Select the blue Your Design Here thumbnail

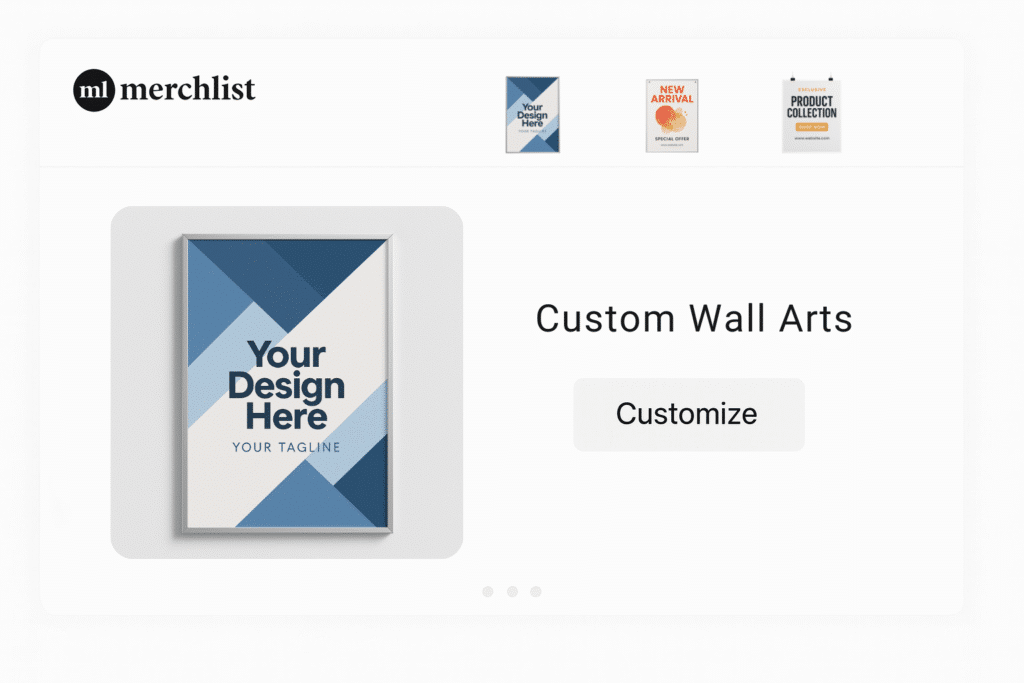532,114
